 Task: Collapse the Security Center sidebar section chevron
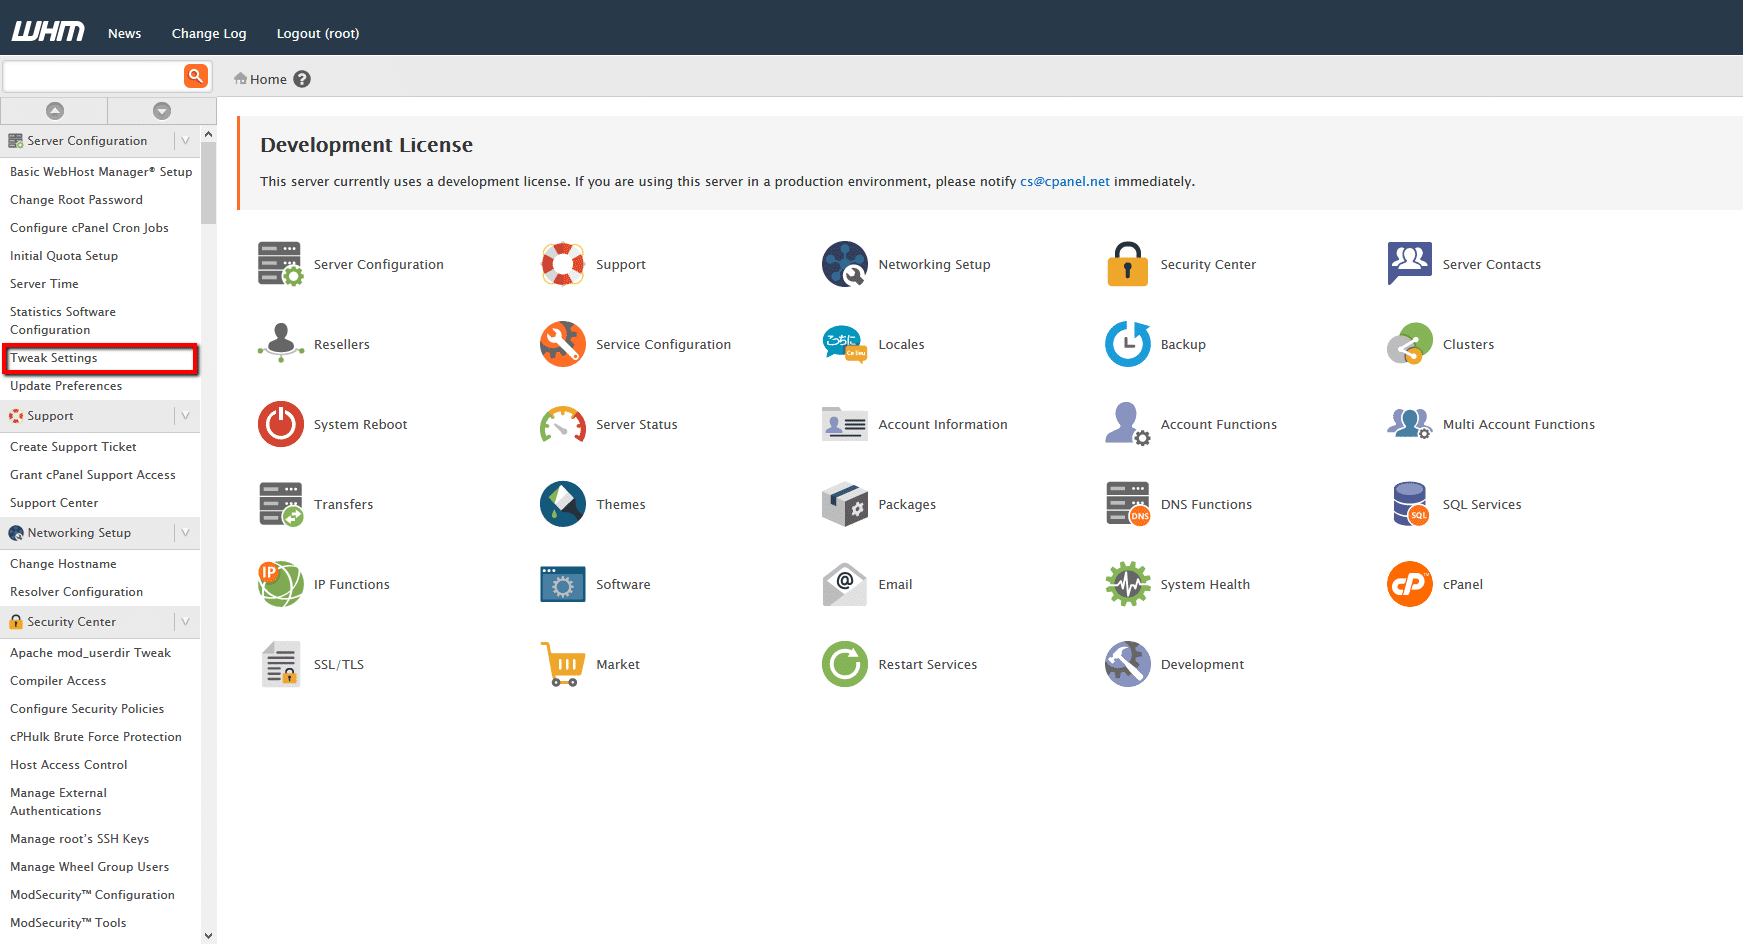[185, 622]
